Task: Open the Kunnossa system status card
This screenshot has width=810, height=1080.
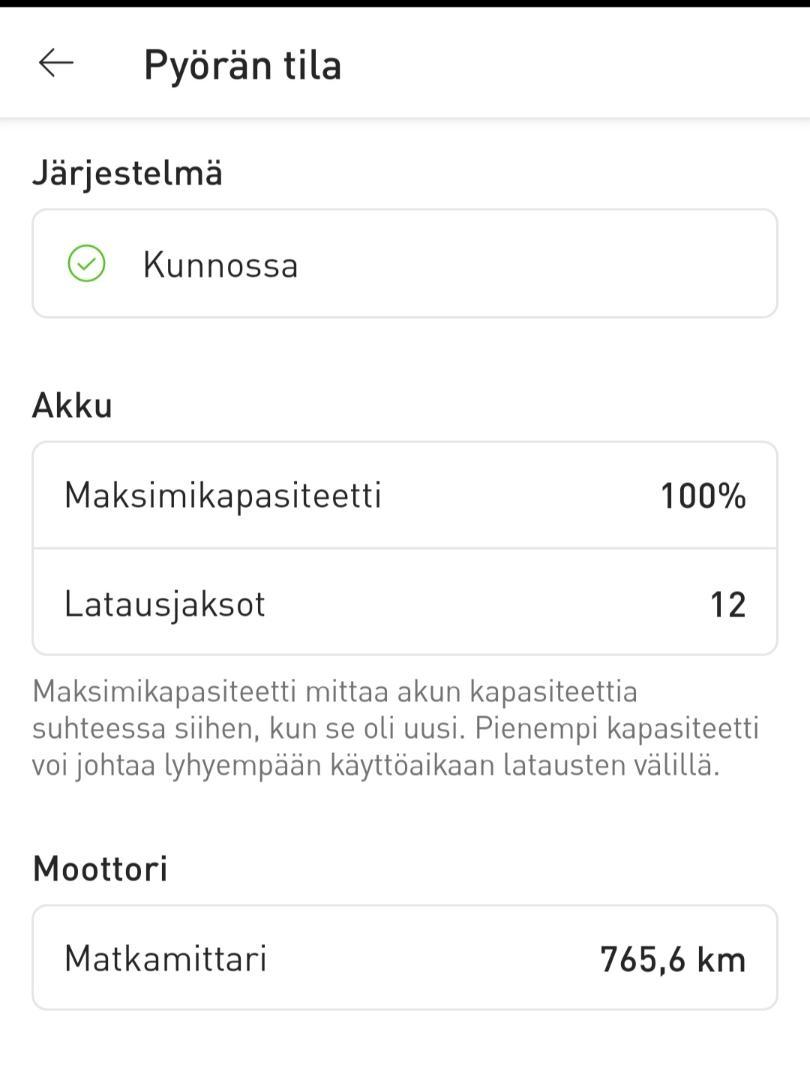Action: coord(405,264)
